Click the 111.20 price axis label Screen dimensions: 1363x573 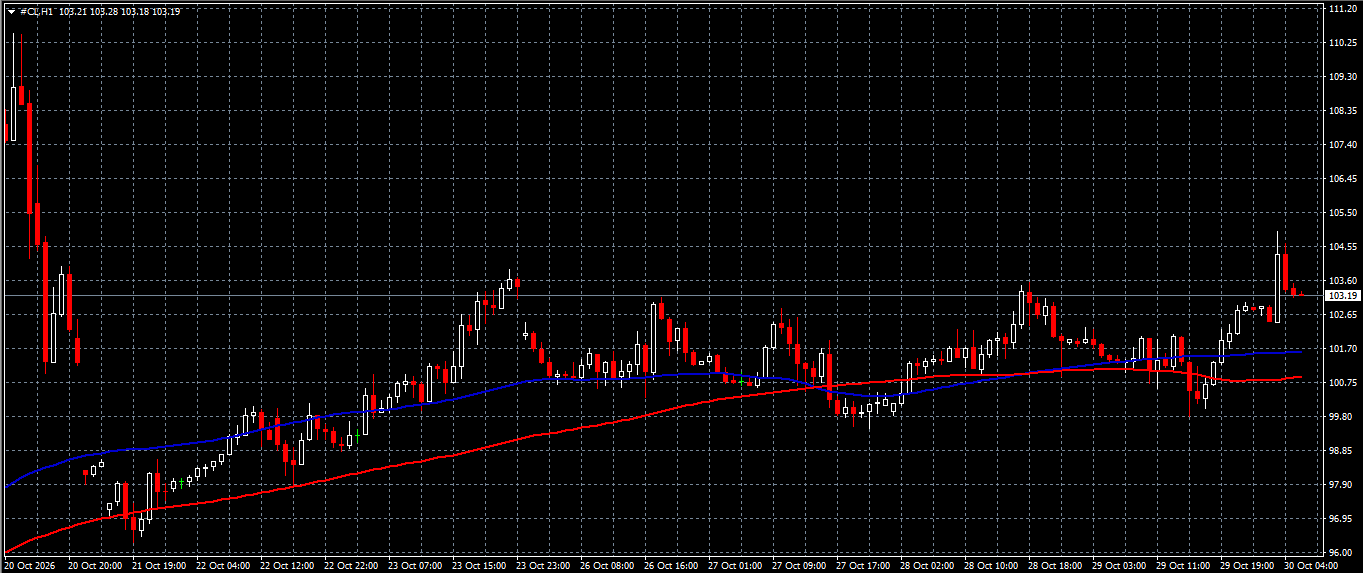click(x=1341, y=8)
